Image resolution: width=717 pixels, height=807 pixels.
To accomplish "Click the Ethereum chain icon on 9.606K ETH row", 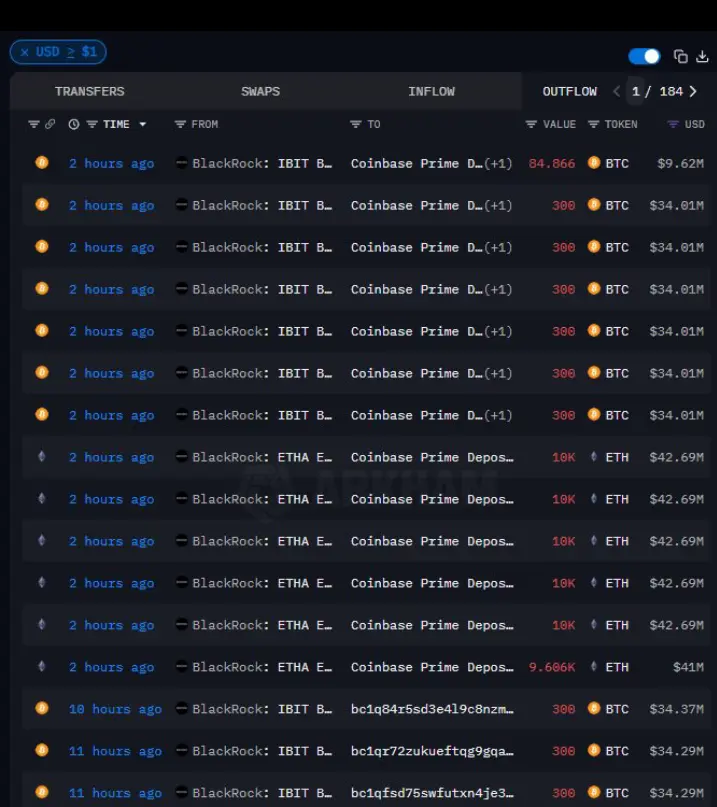I will (42, 666).
